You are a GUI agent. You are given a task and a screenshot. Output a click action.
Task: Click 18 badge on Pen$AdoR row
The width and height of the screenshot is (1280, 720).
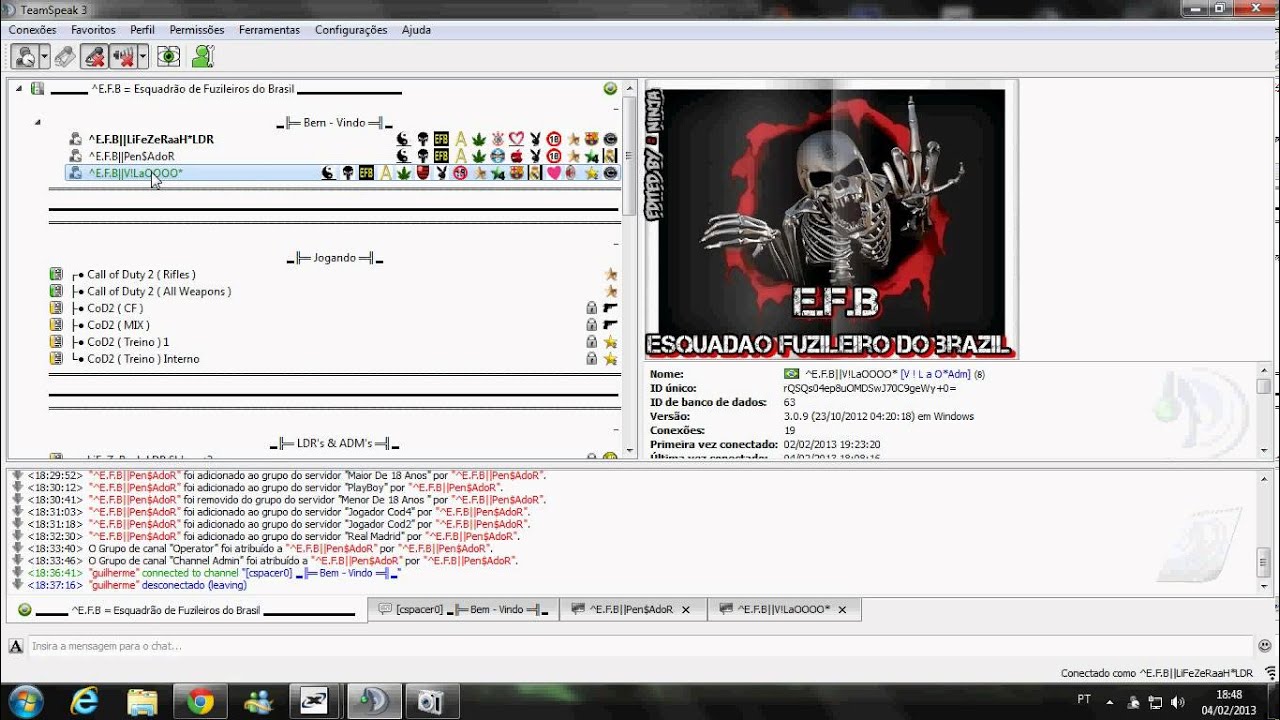(x=554, y=156)
